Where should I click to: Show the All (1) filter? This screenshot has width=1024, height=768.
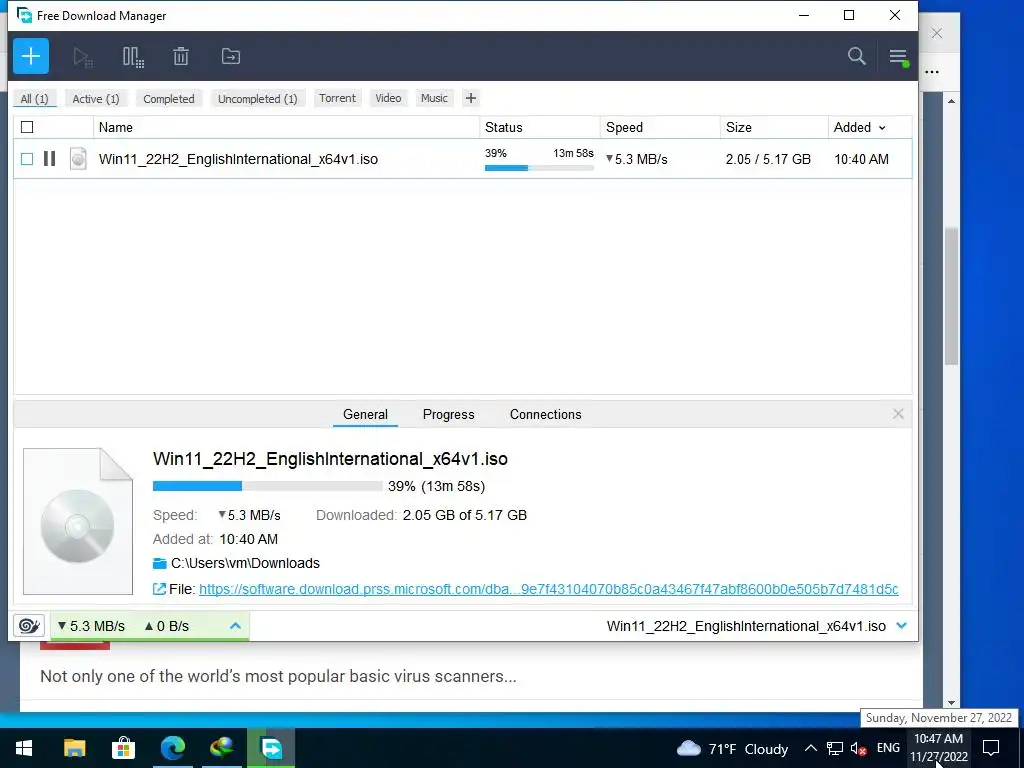coord(35,99)
